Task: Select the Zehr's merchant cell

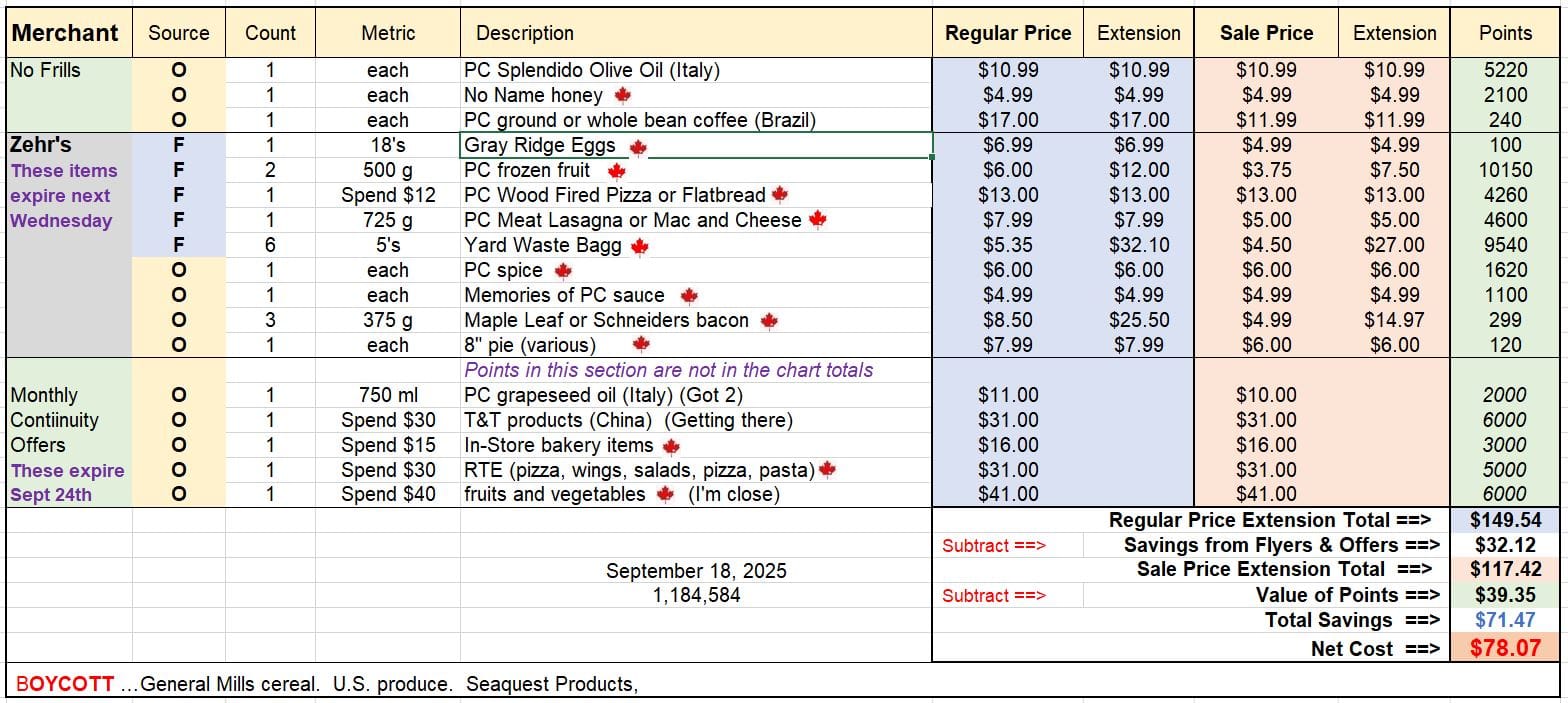Action: 41,145
